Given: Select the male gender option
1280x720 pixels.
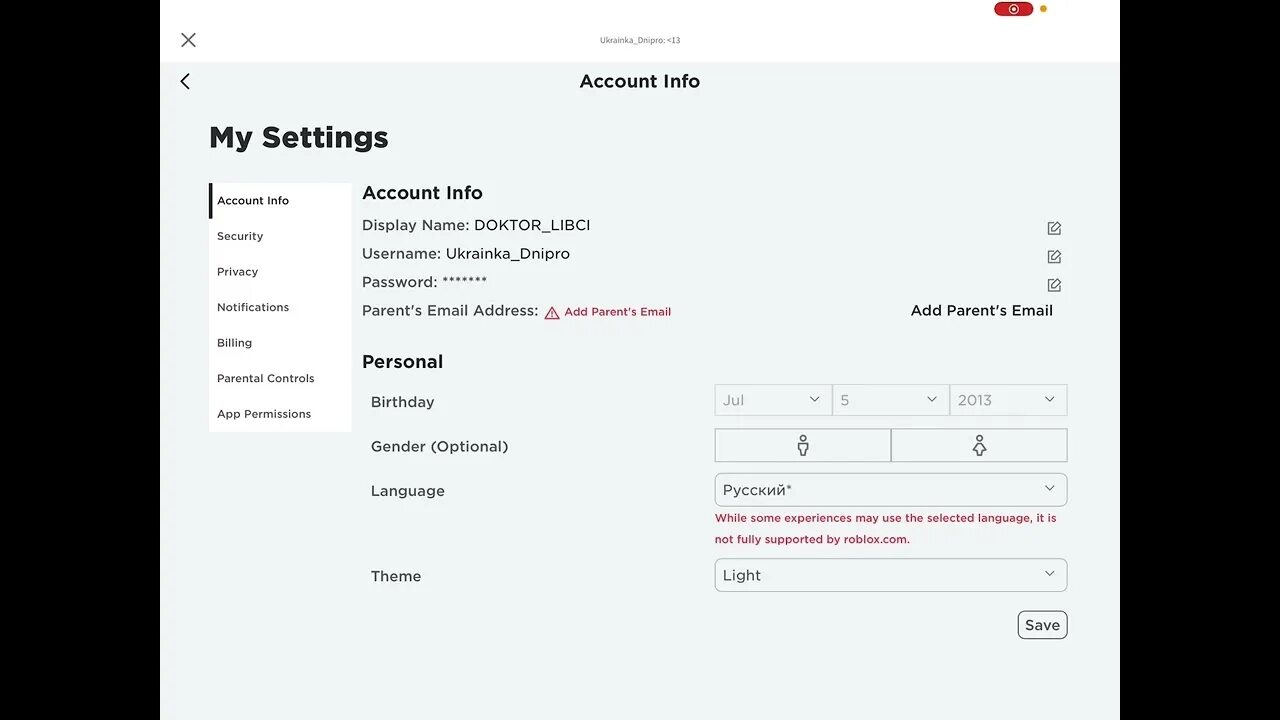Looking at the screenshot, I should click(802, 446).
